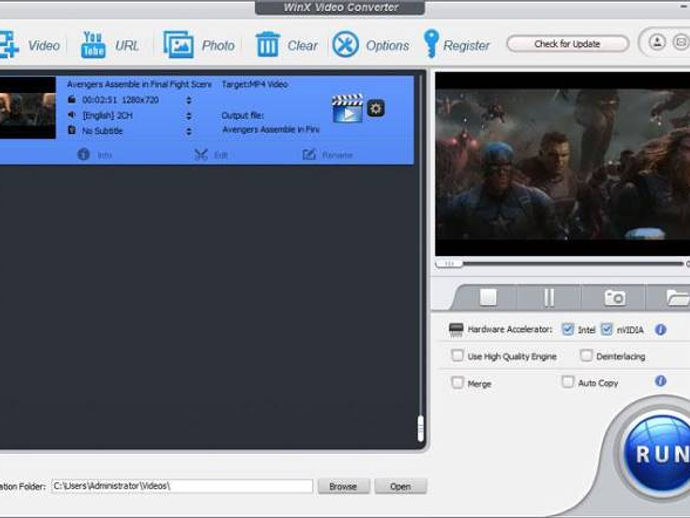Viewport: 690px width, 518px height.
Task: Click the video preview display
Action: [x=562, y=164]
